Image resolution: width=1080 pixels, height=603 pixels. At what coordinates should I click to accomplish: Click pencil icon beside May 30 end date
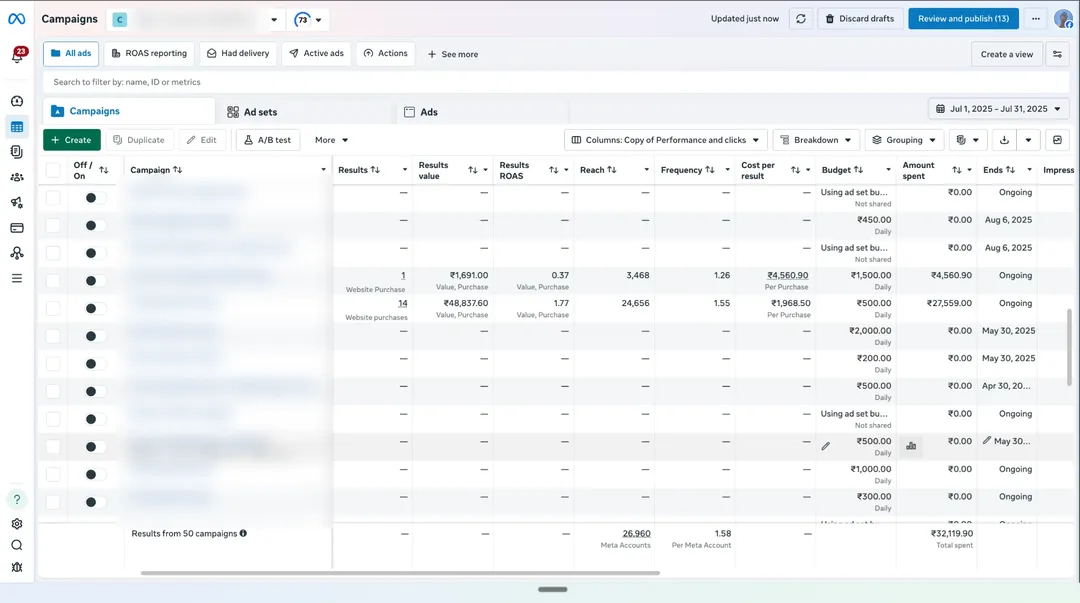[x=987, y=440]
